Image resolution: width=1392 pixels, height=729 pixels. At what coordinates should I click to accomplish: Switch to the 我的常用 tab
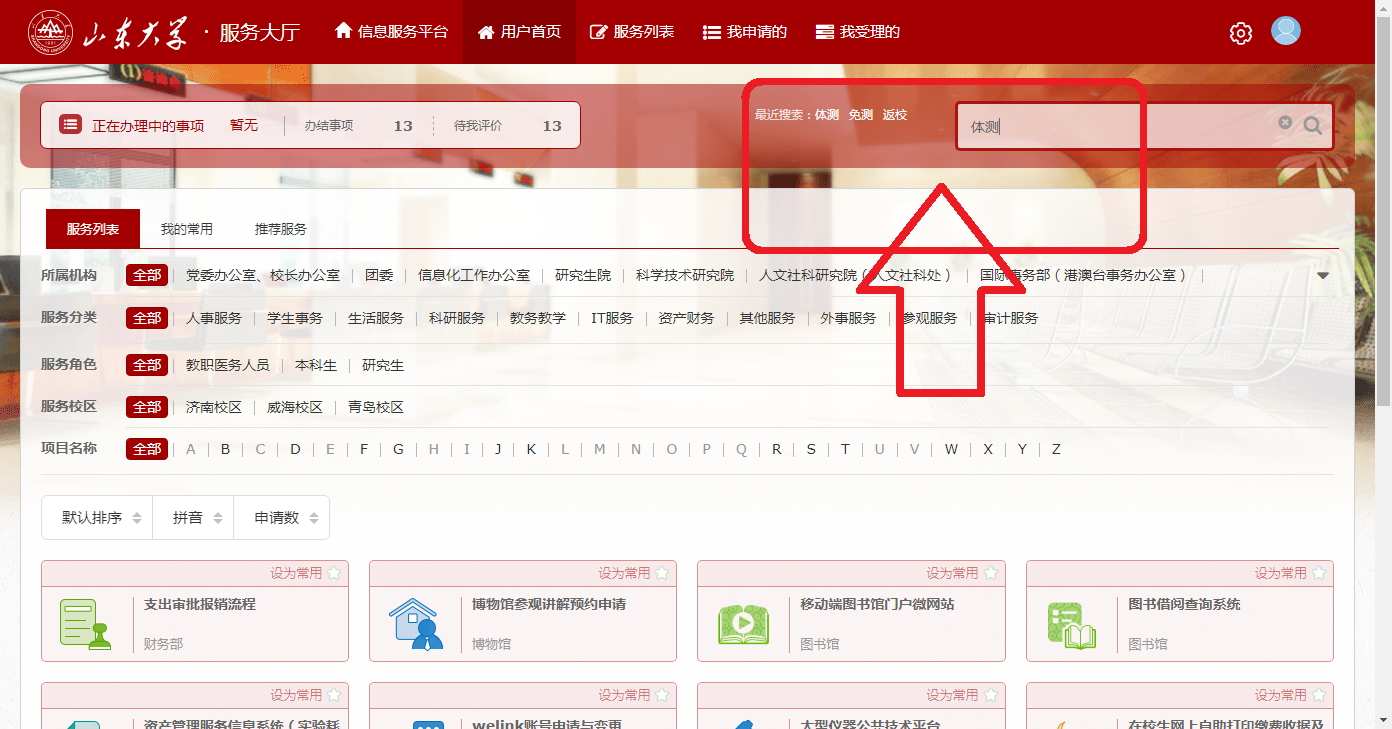(x=187, y=229)
